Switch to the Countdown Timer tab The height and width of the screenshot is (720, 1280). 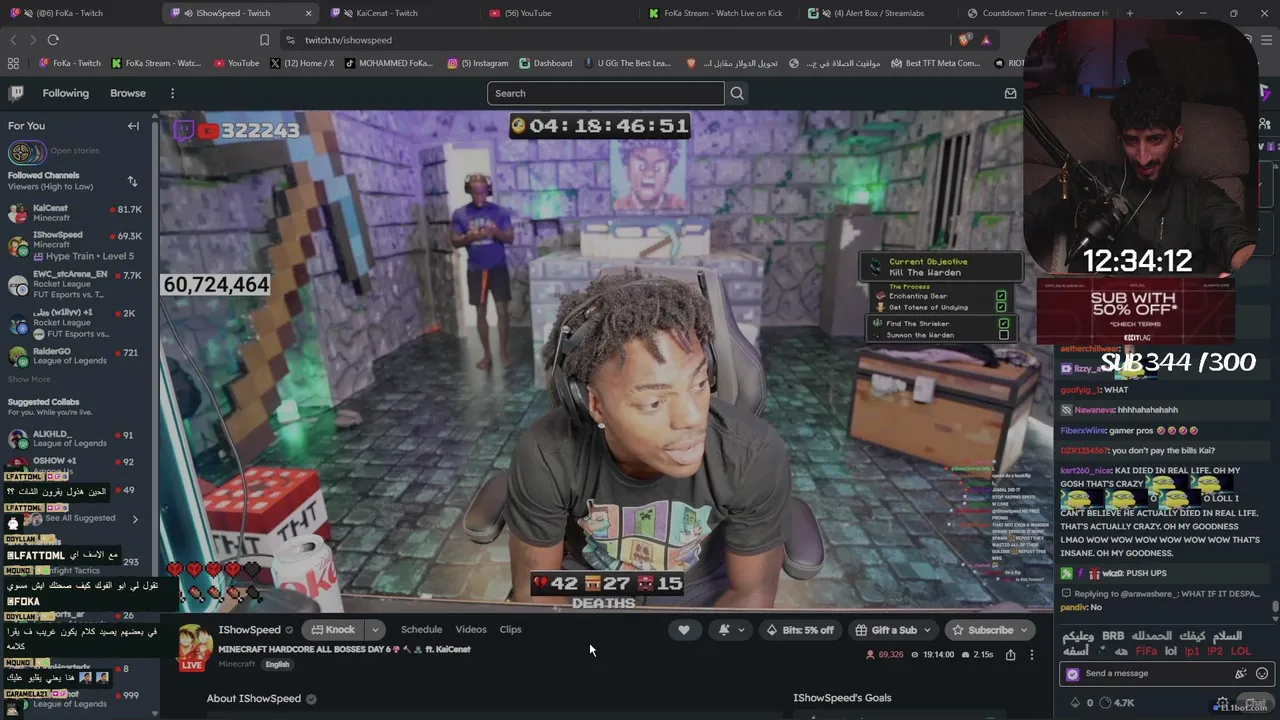coord(1036,13)
